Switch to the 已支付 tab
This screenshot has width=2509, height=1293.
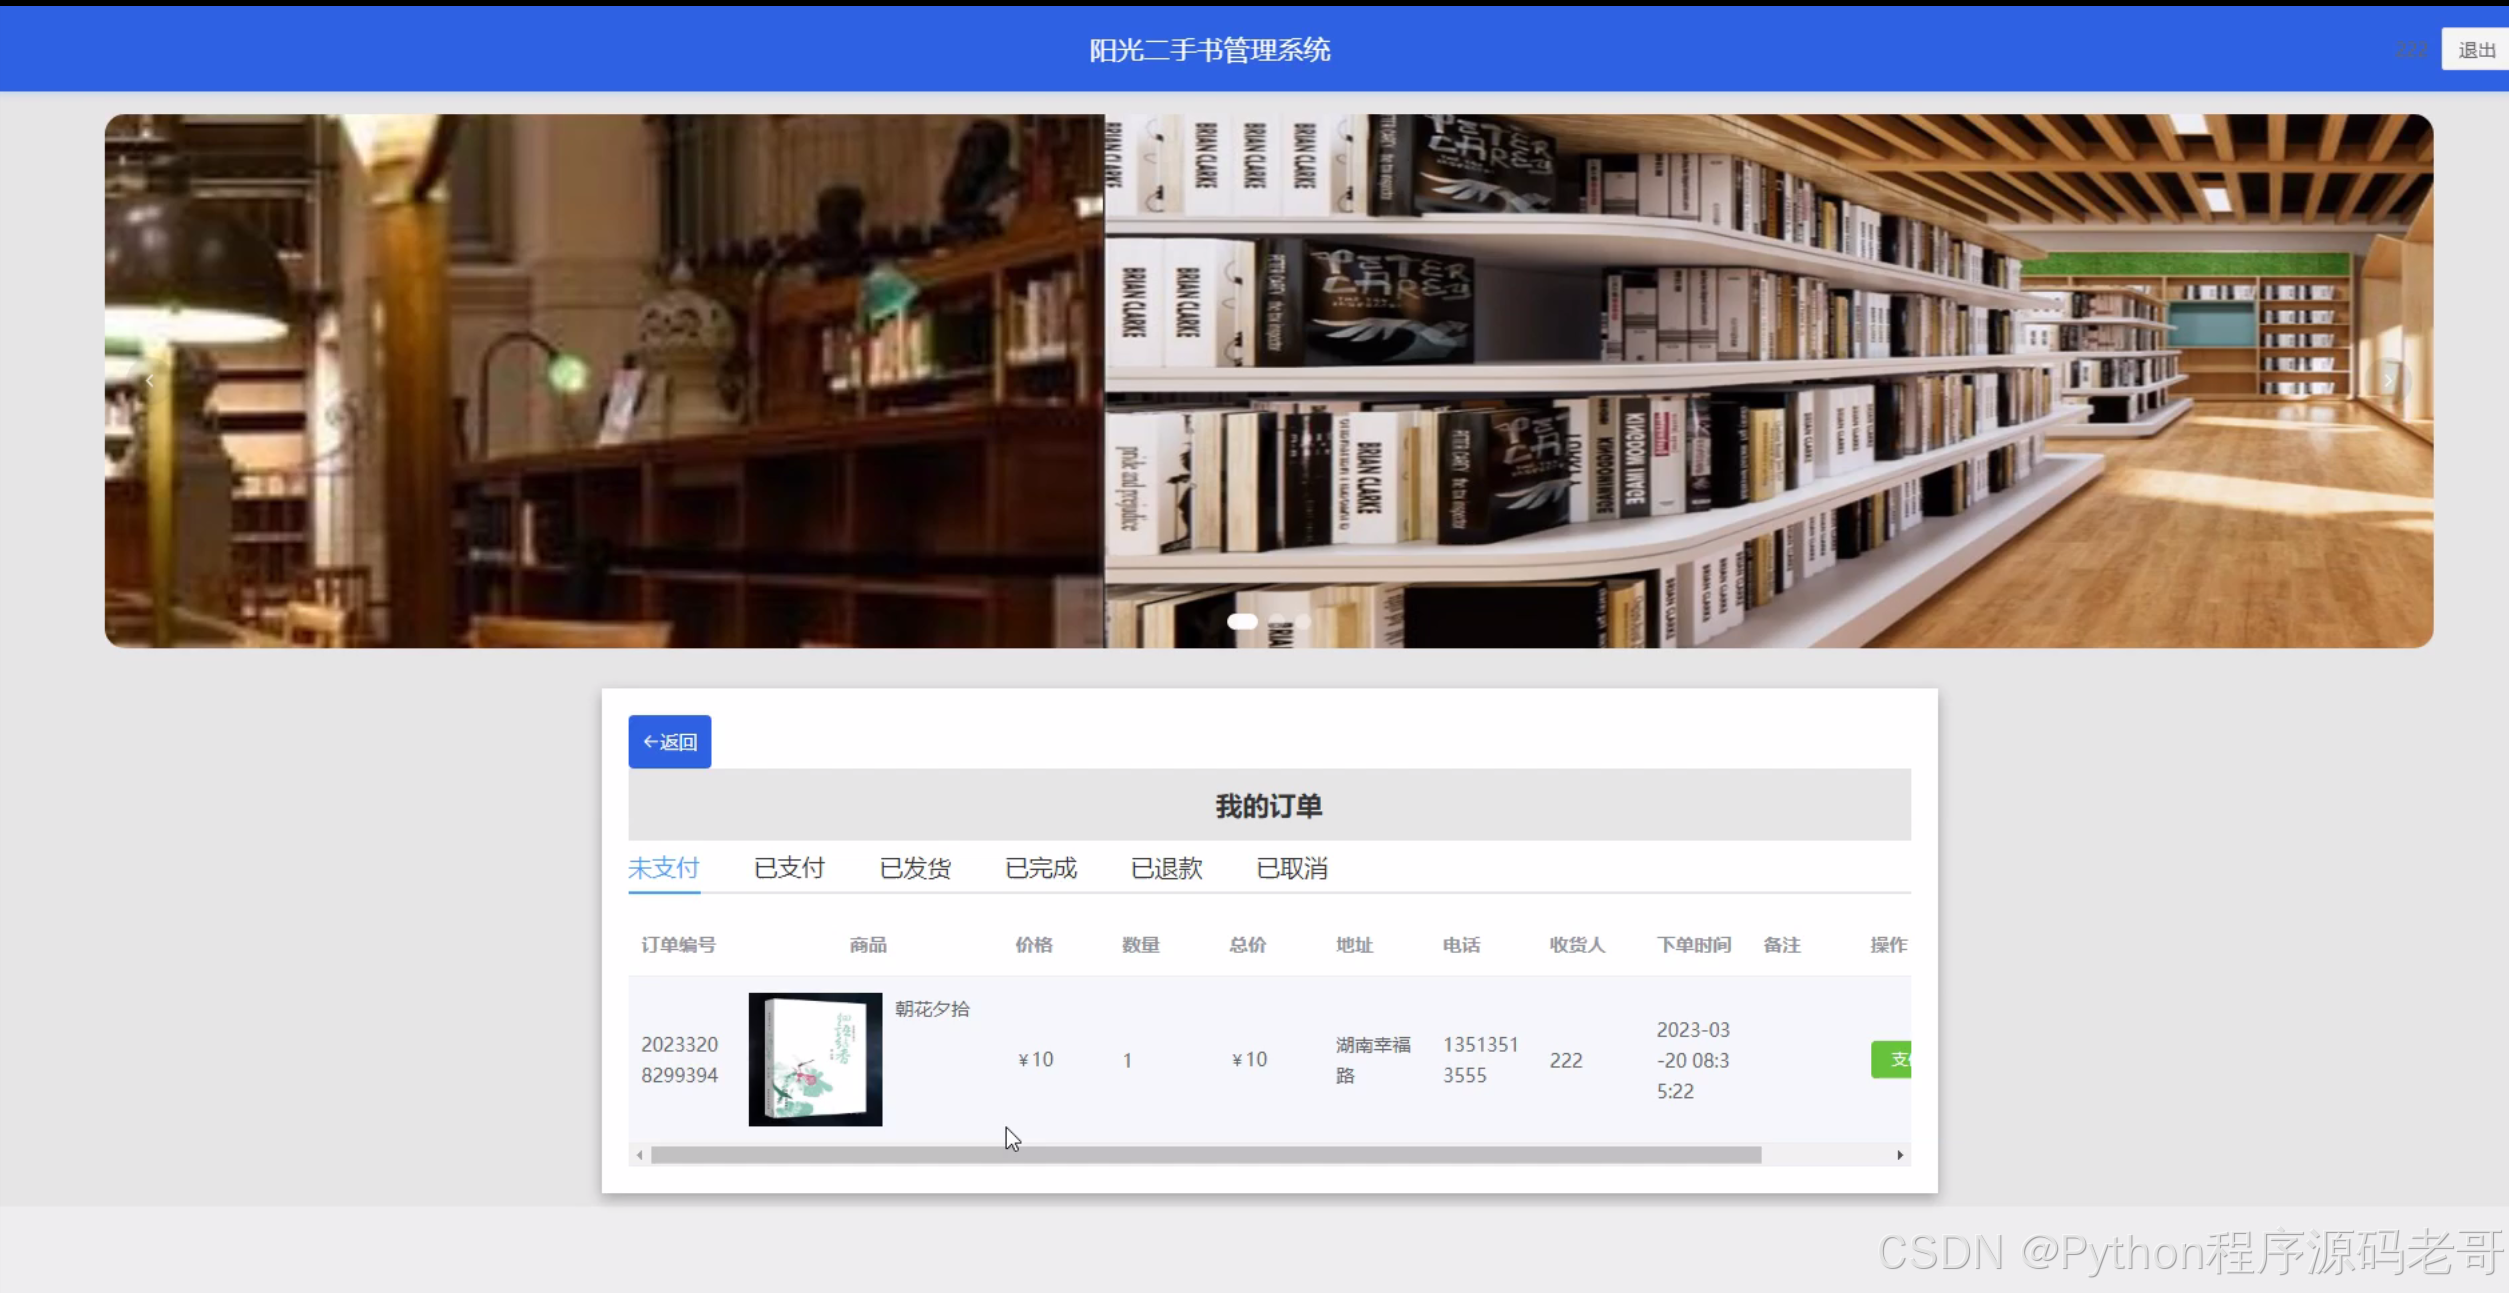tap(789, 868)
